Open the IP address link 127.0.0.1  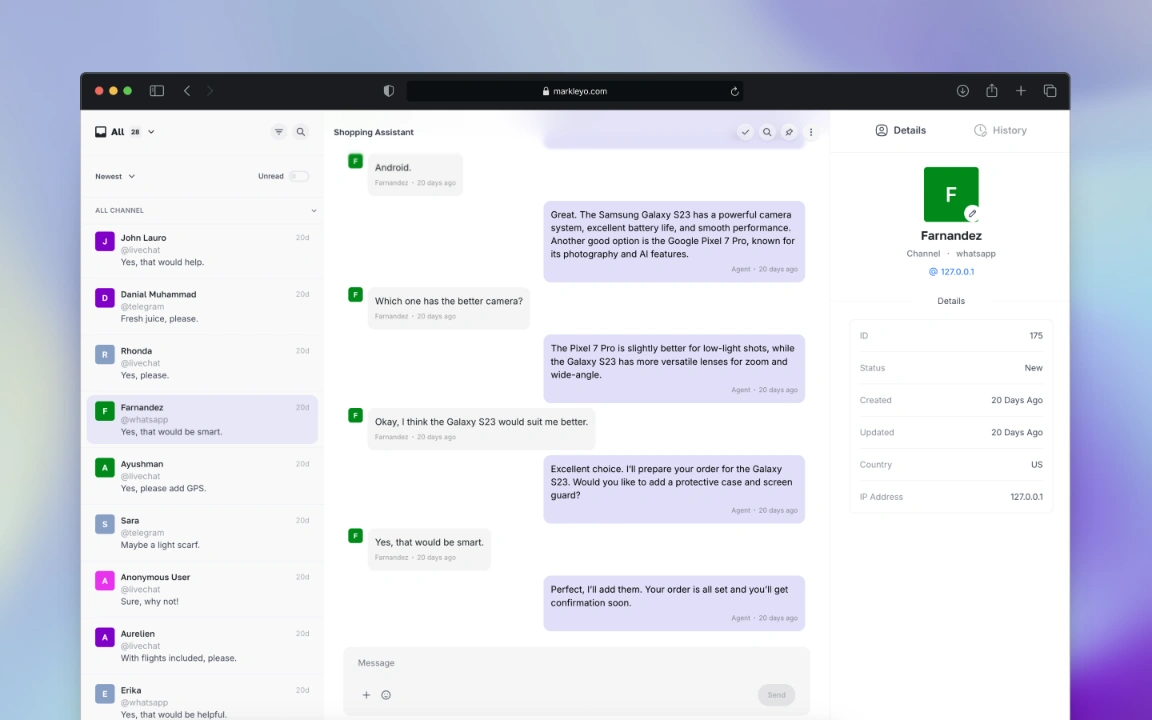pyautogui.click(x=951, y=271)
